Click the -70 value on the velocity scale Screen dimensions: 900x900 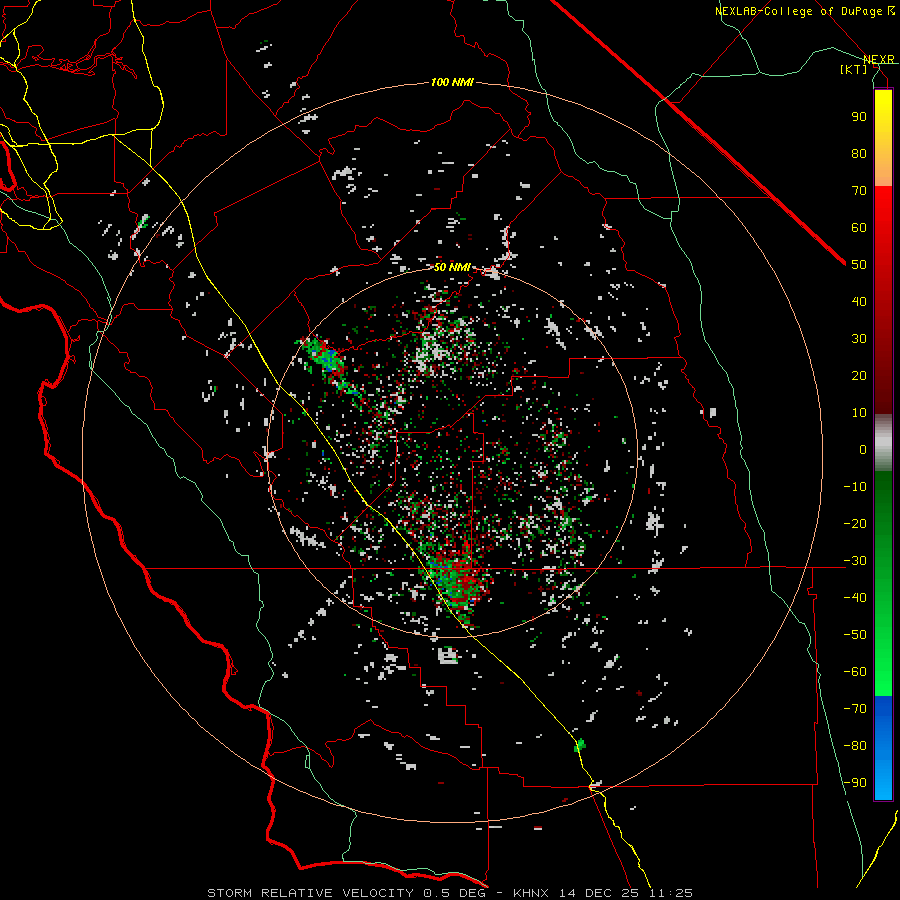click(855, 709)
